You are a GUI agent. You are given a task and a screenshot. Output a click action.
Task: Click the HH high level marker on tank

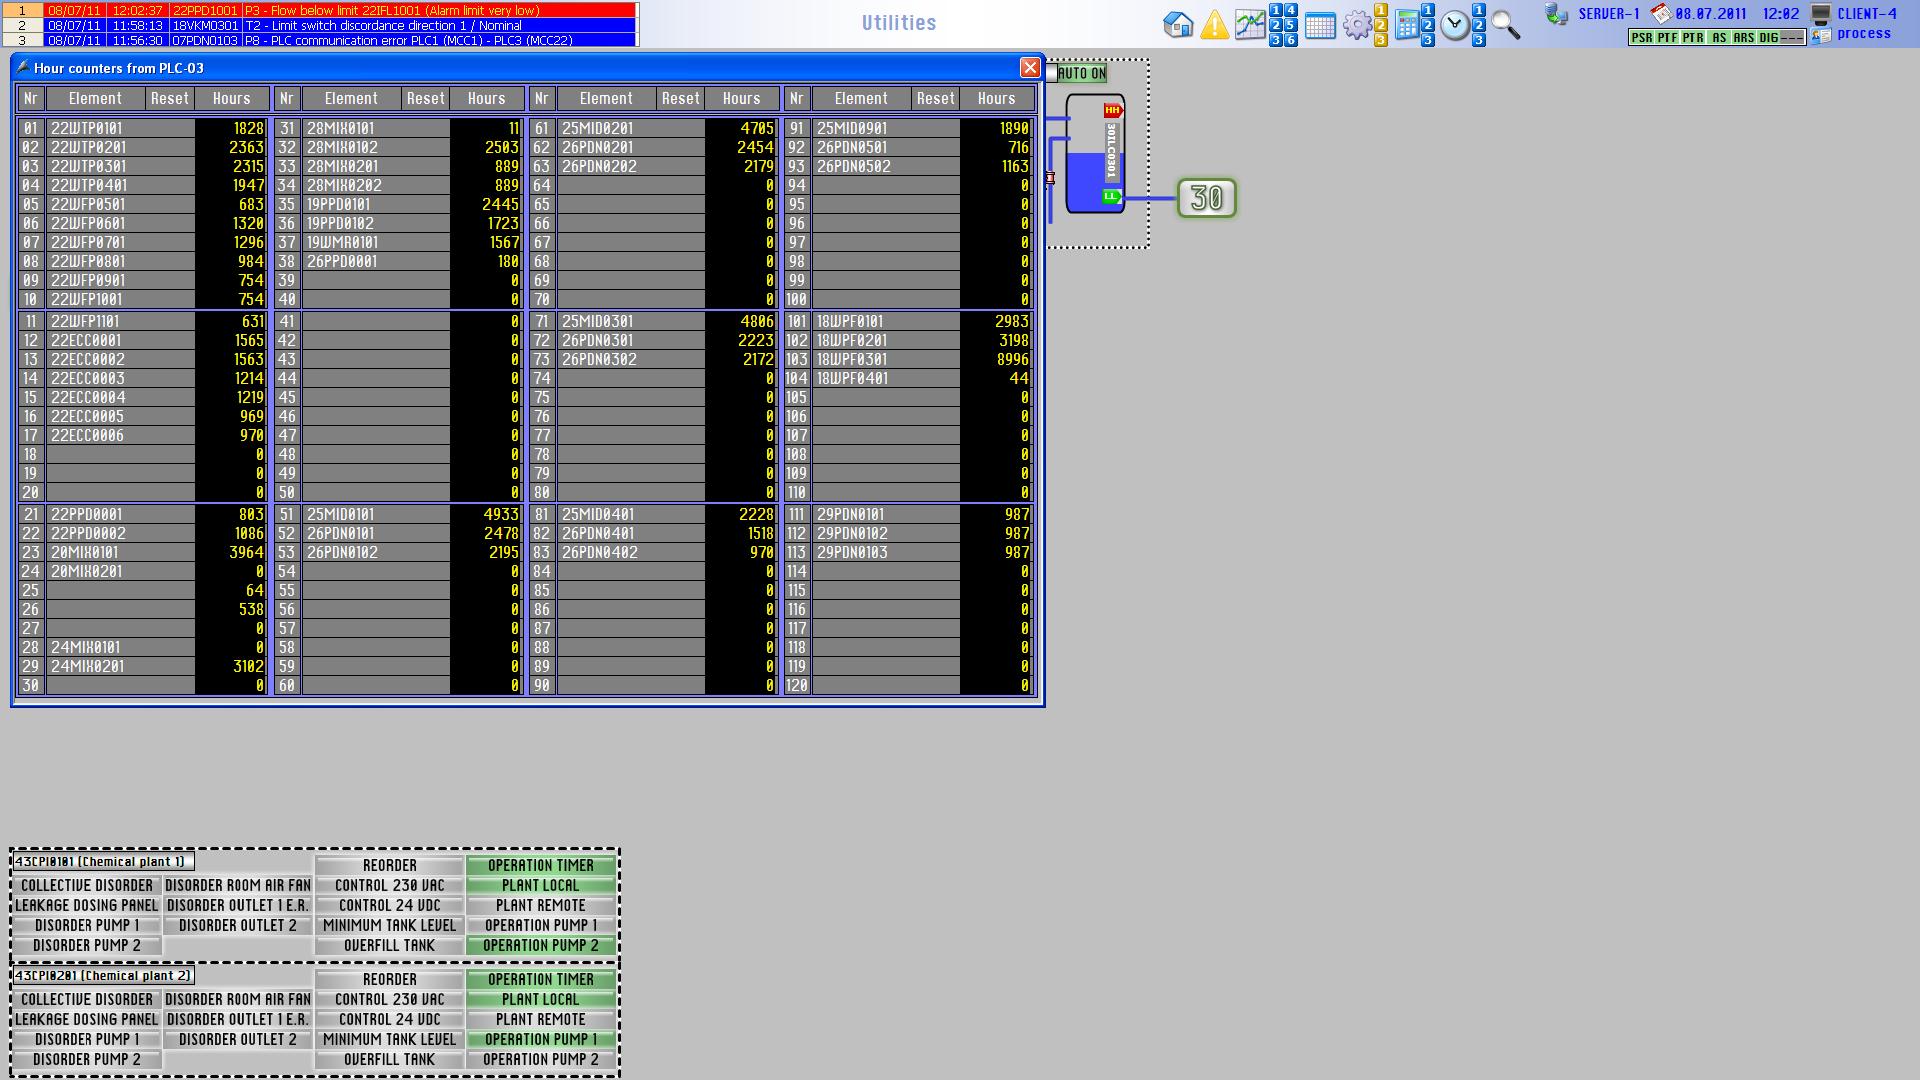point(1112,111)
